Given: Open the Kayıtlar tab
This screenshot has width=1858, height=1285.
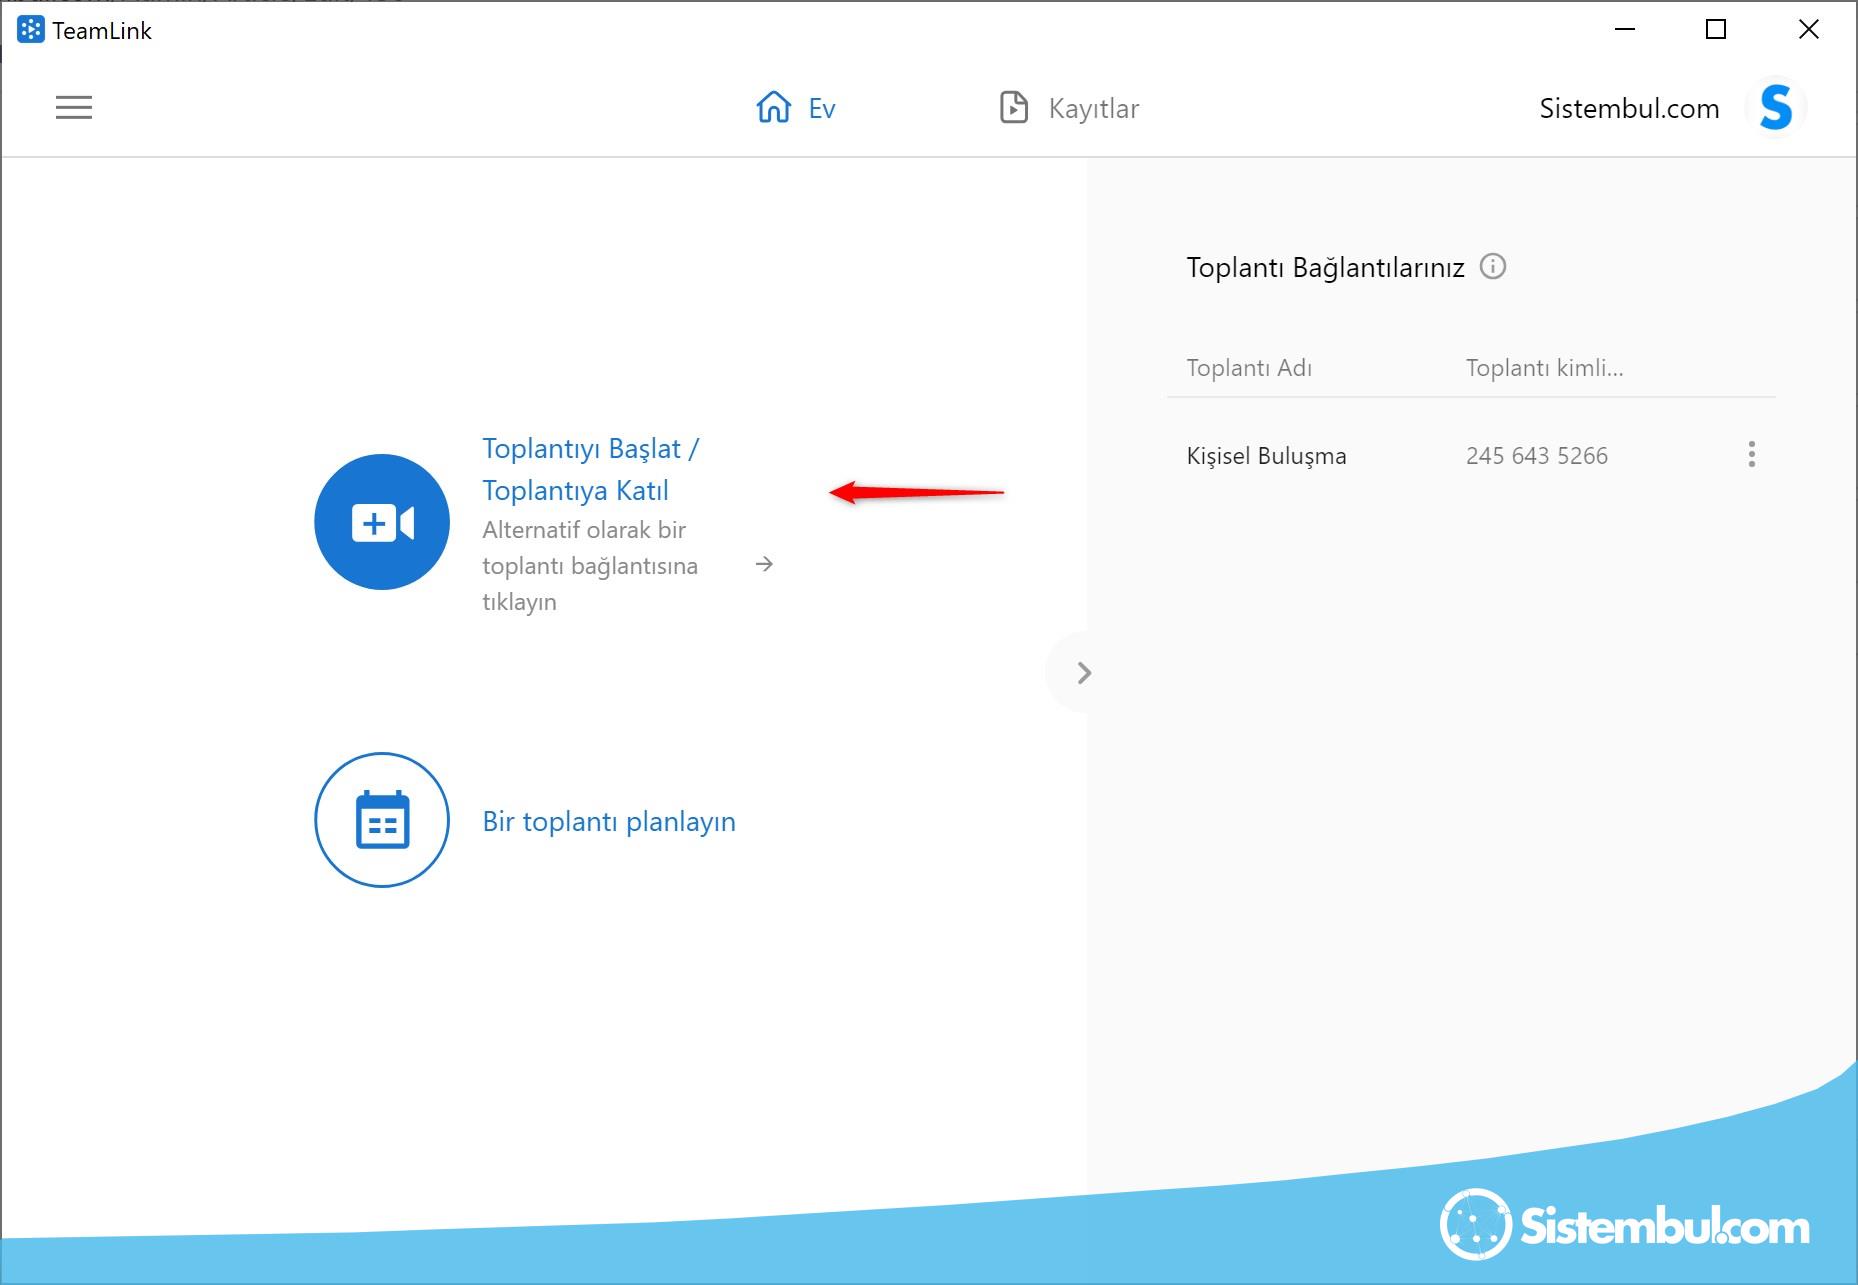Looking at the screenshot, I should [x=1069, y=107].
